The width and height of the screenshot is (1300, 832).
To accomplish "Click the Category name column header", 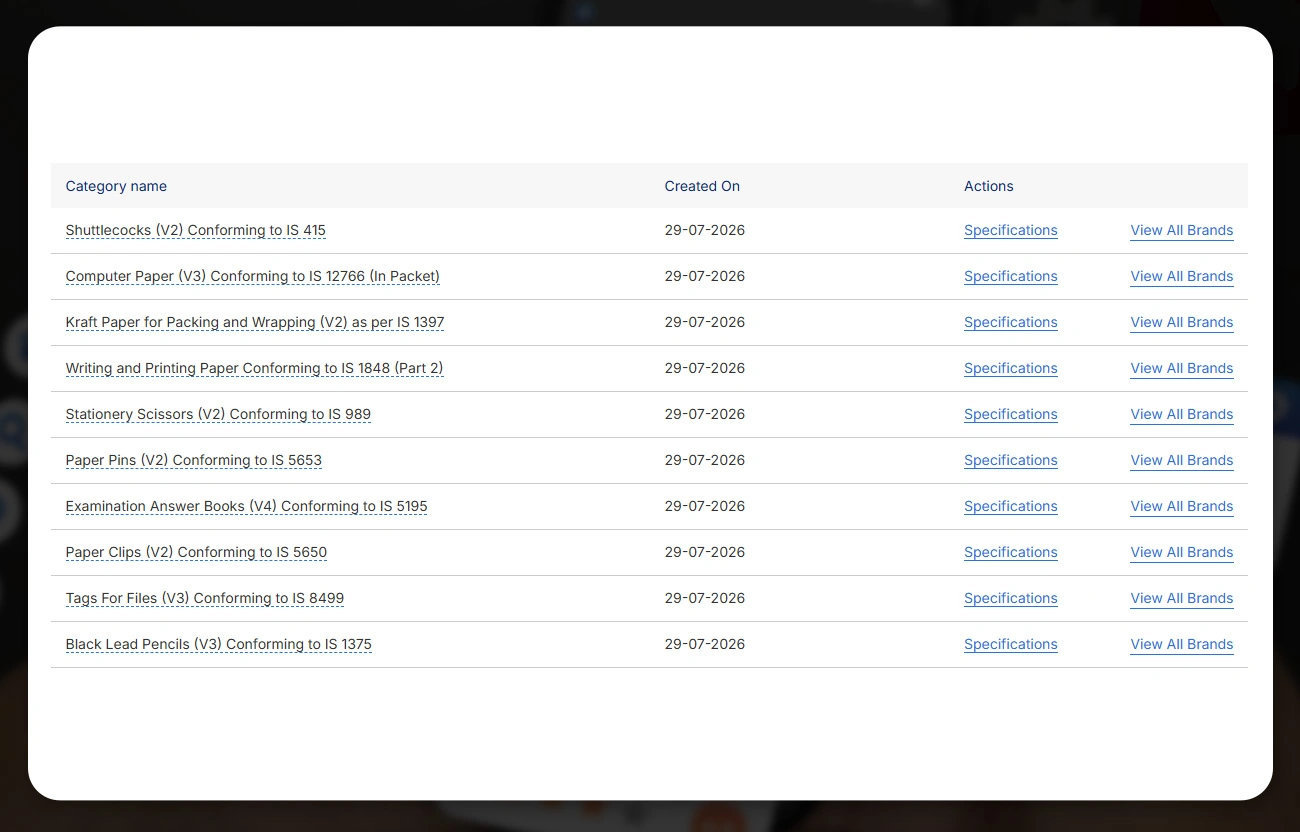I will point(116,186).
